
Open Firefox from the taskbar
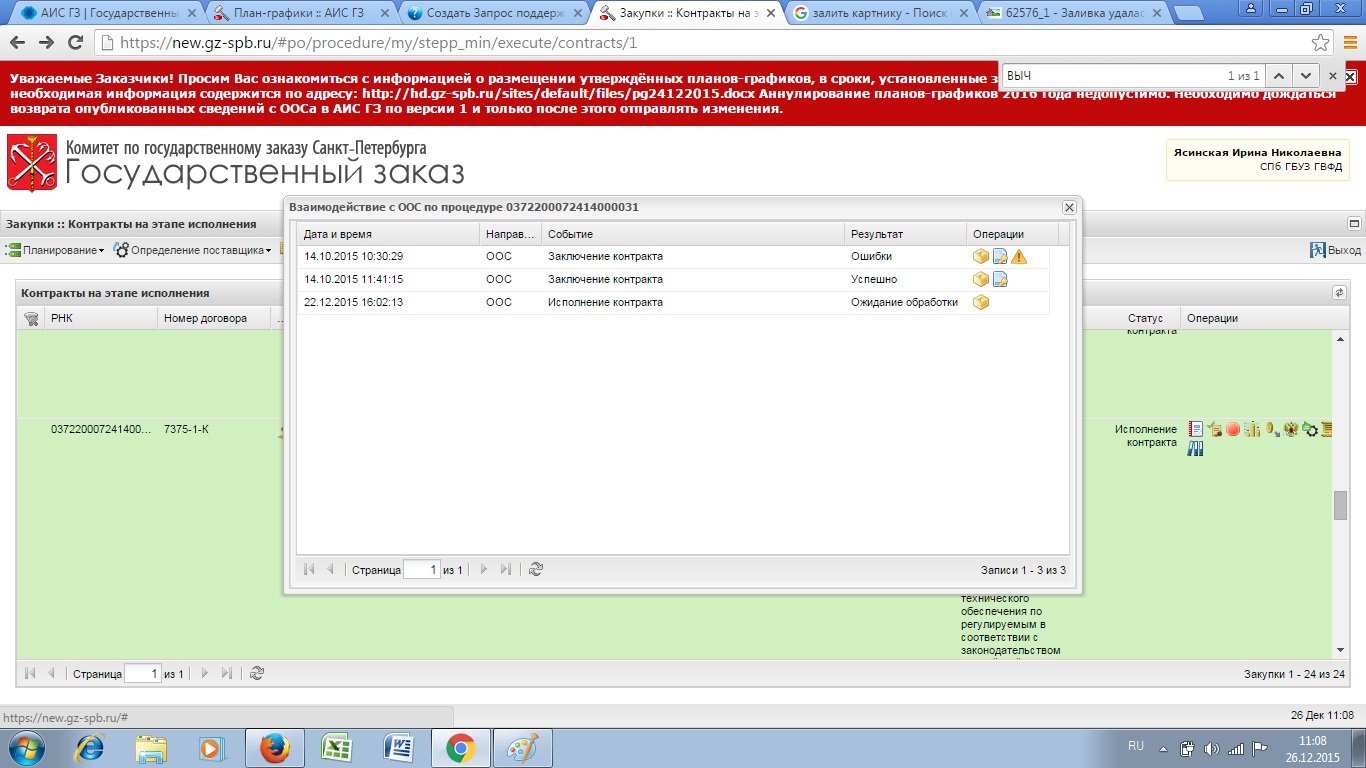[273, 748]
